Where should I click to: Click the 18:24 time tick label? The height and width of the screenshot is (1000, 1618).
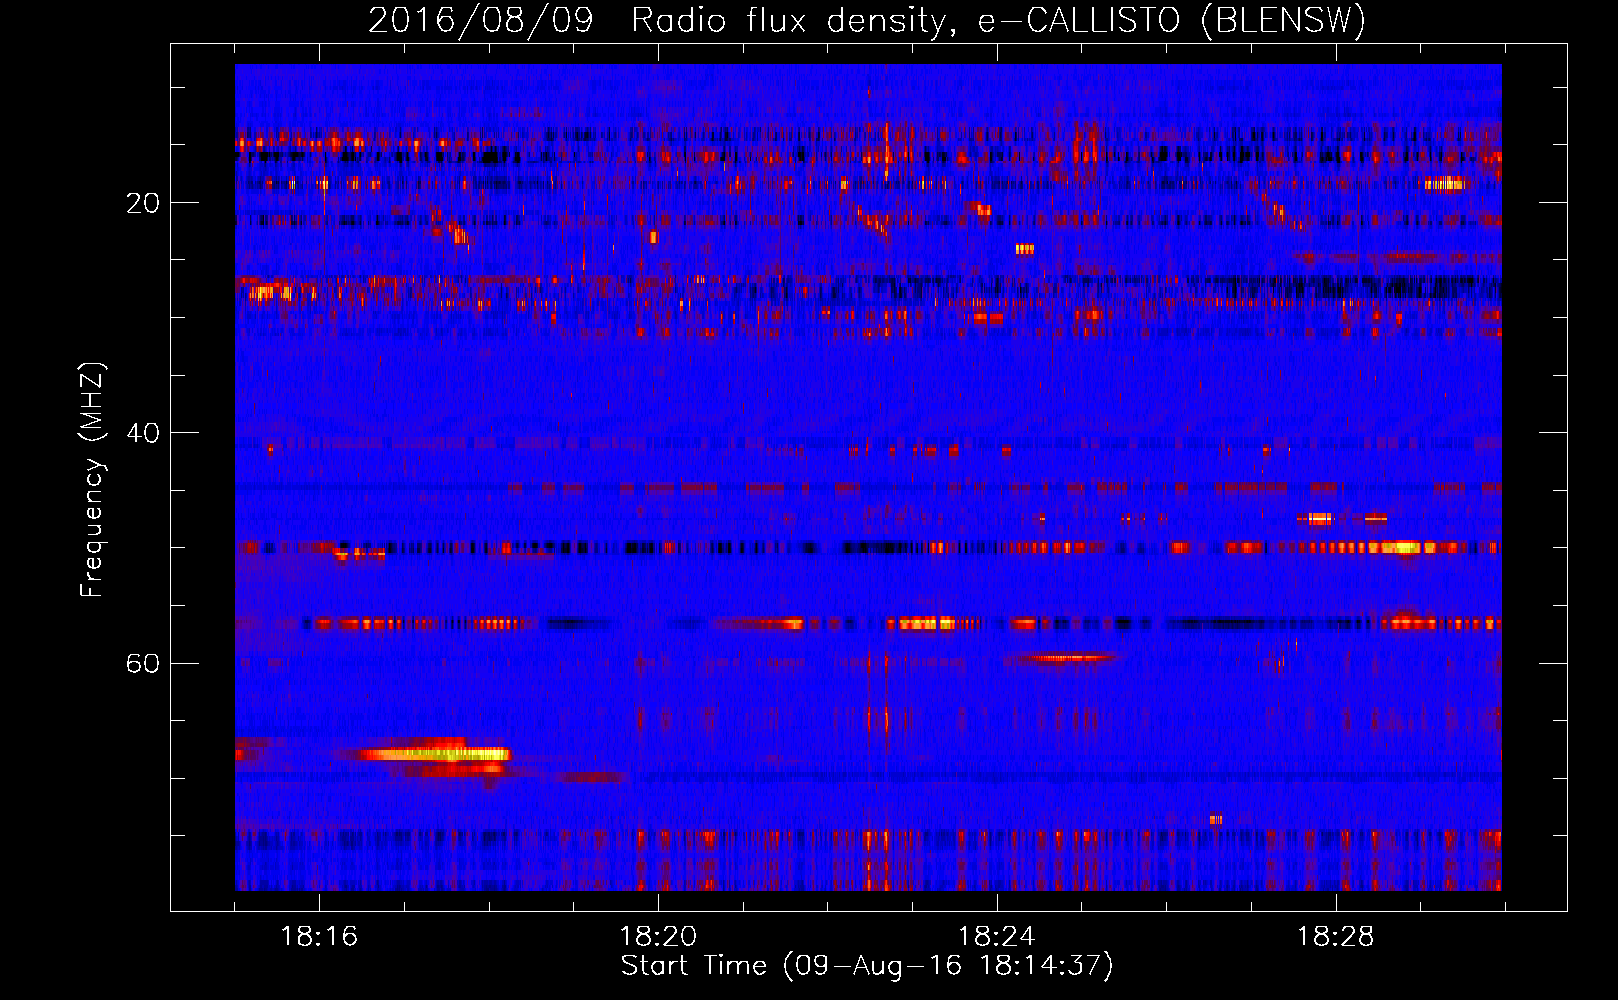pos(997,937)
